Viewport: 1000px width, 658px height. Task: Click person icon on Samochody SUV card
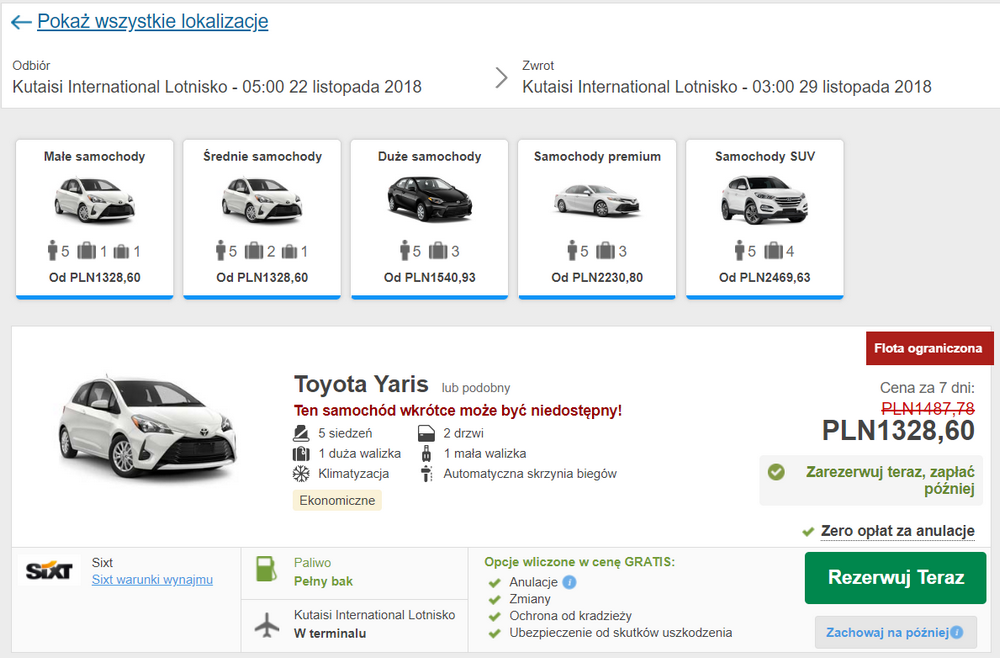tap(739, 251)
